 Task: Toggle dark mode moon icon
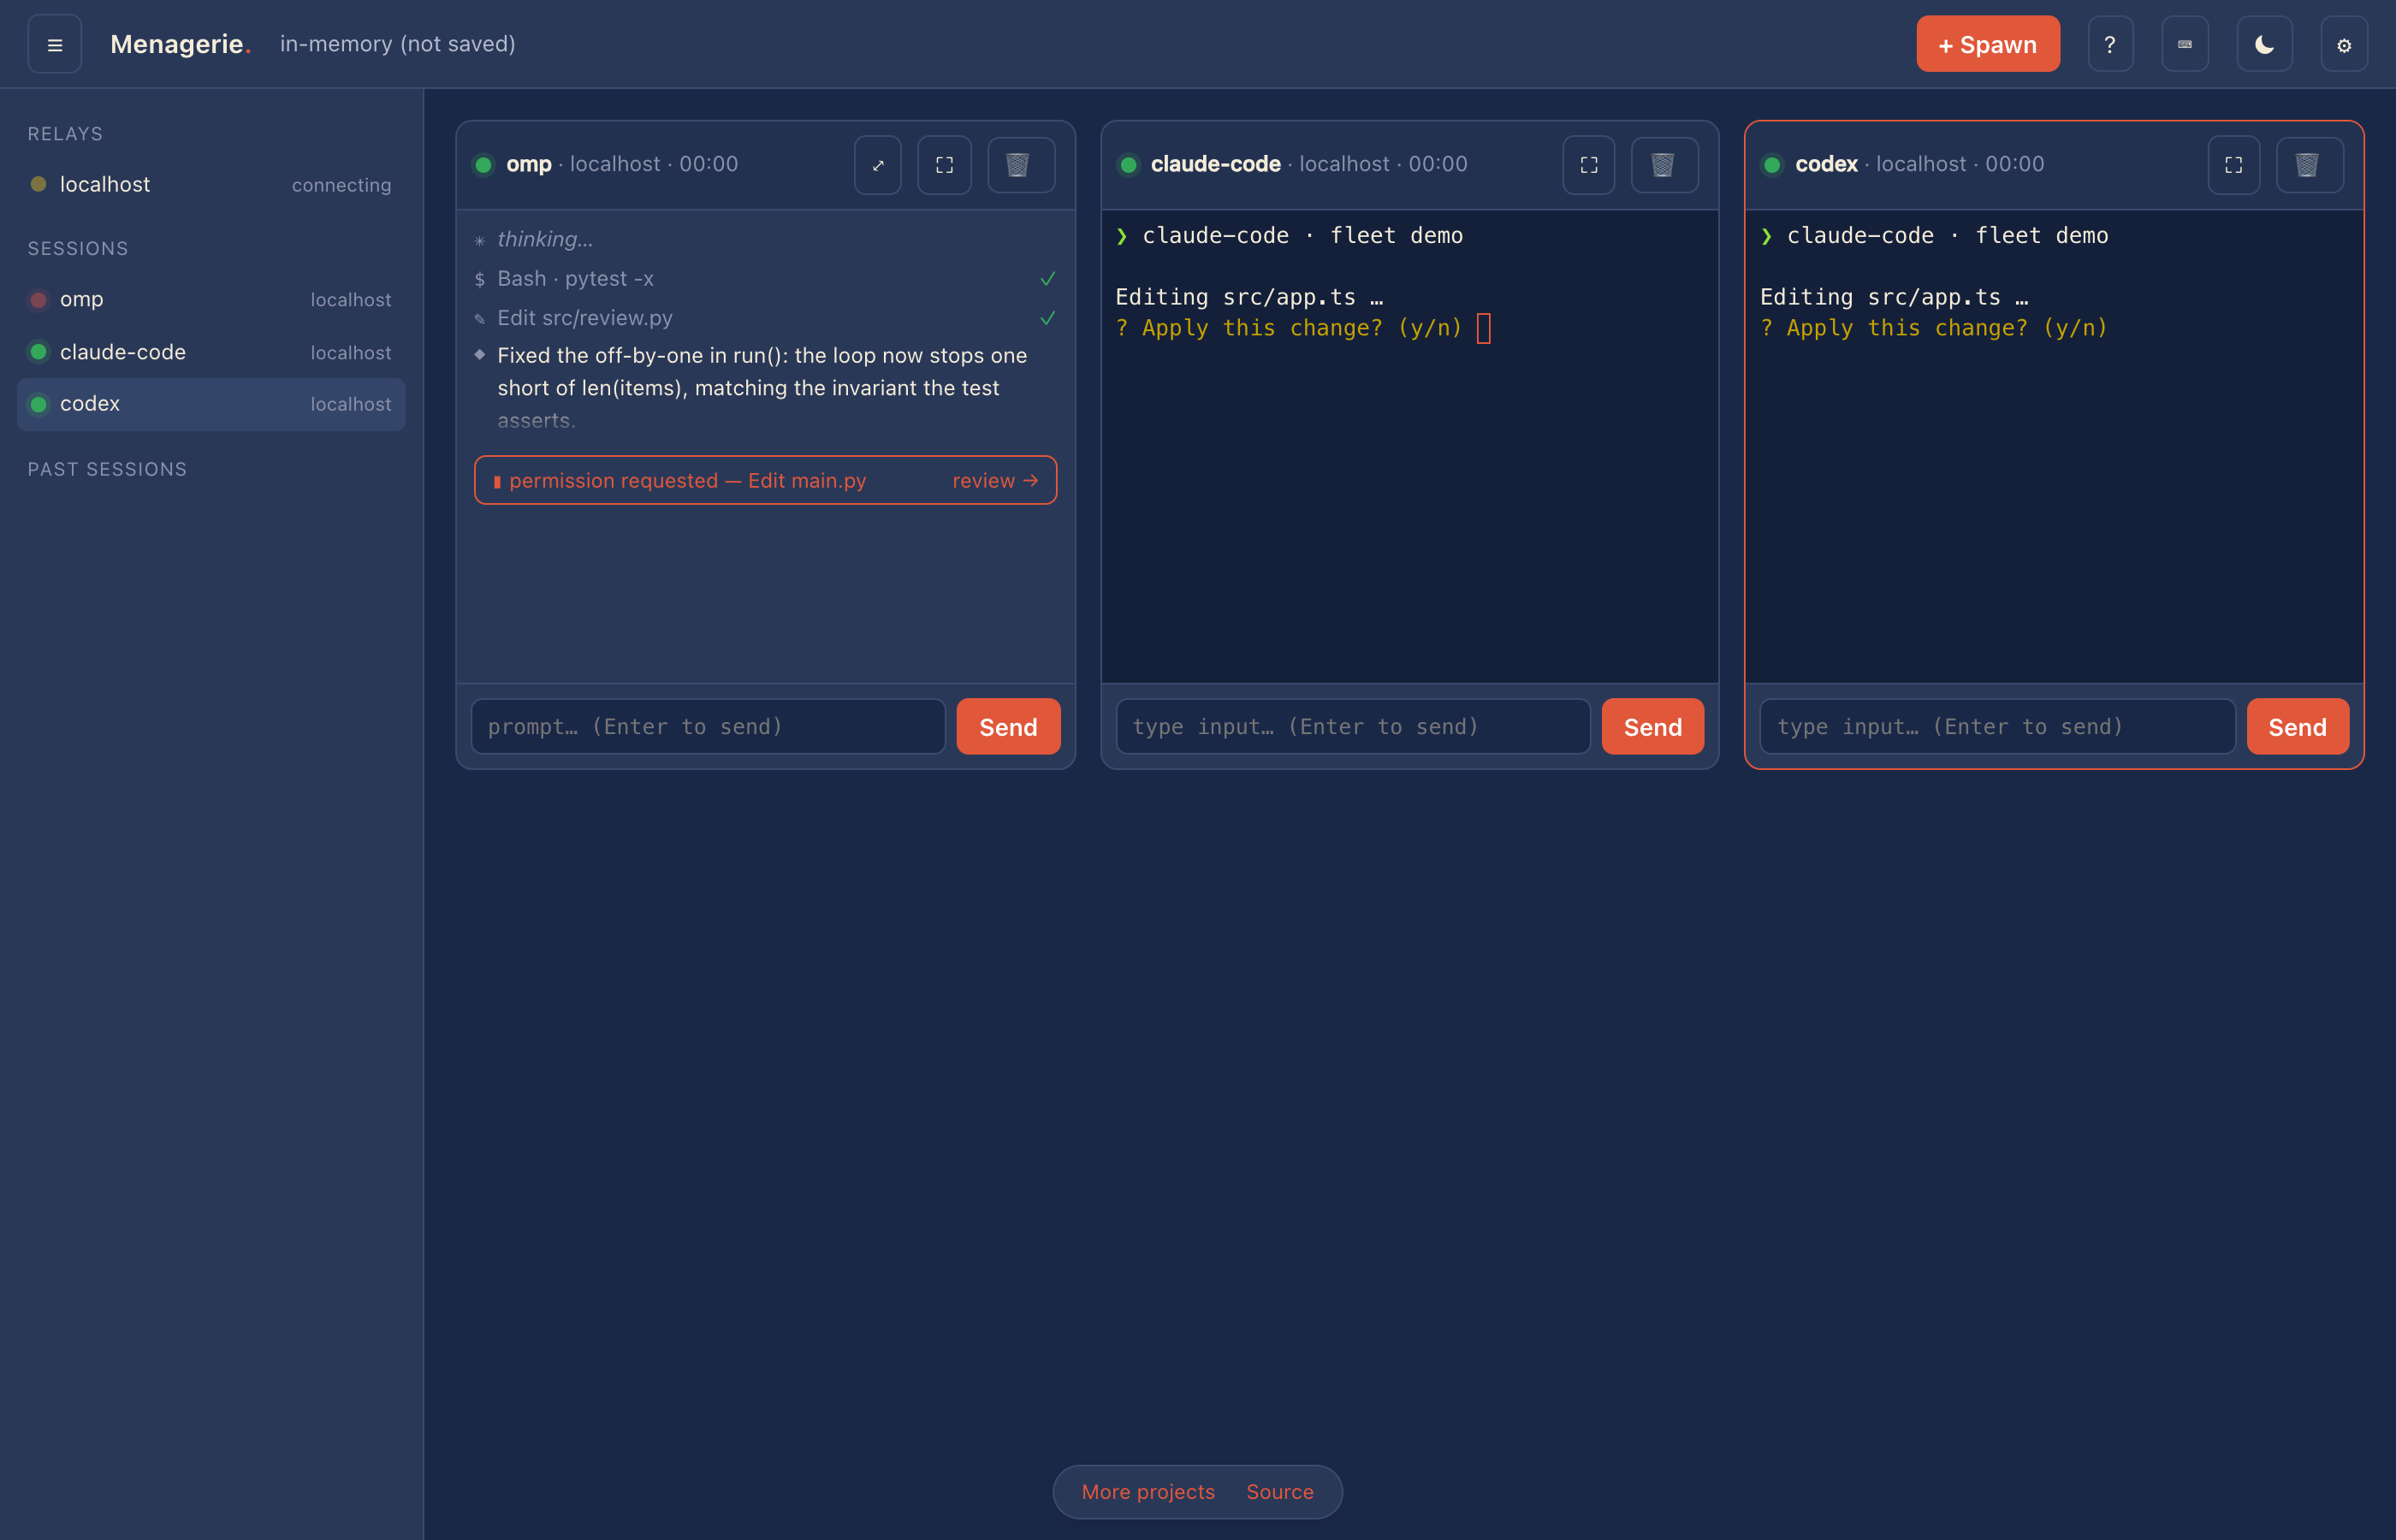[x=2264, y=44]
